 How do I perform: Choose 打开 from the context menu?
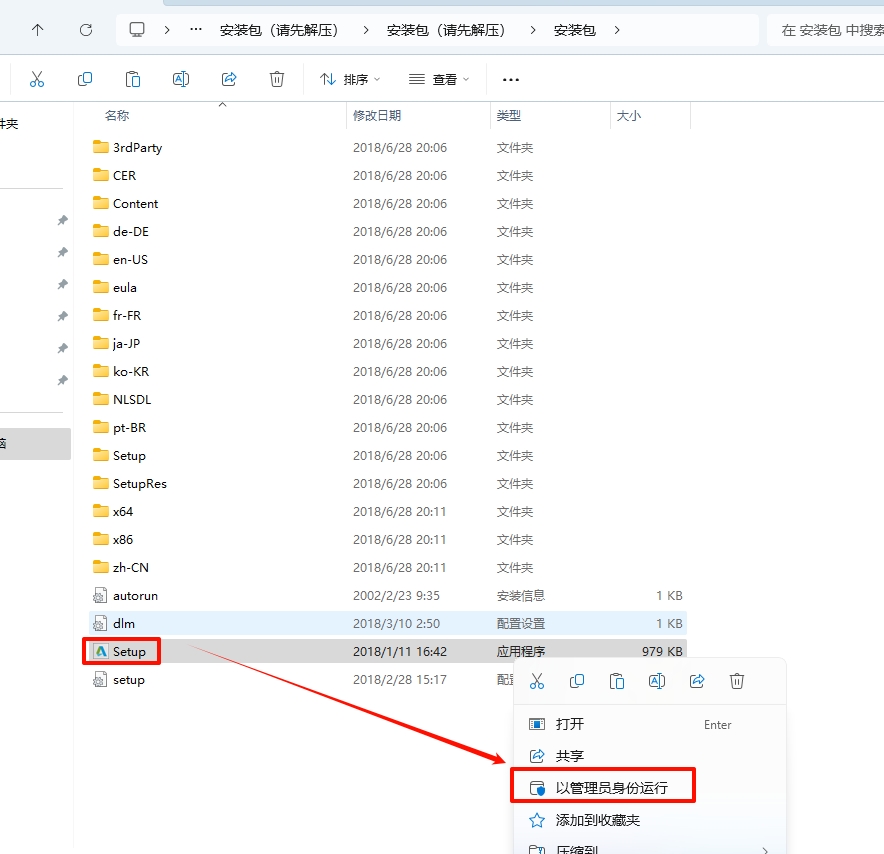point(570,724)
